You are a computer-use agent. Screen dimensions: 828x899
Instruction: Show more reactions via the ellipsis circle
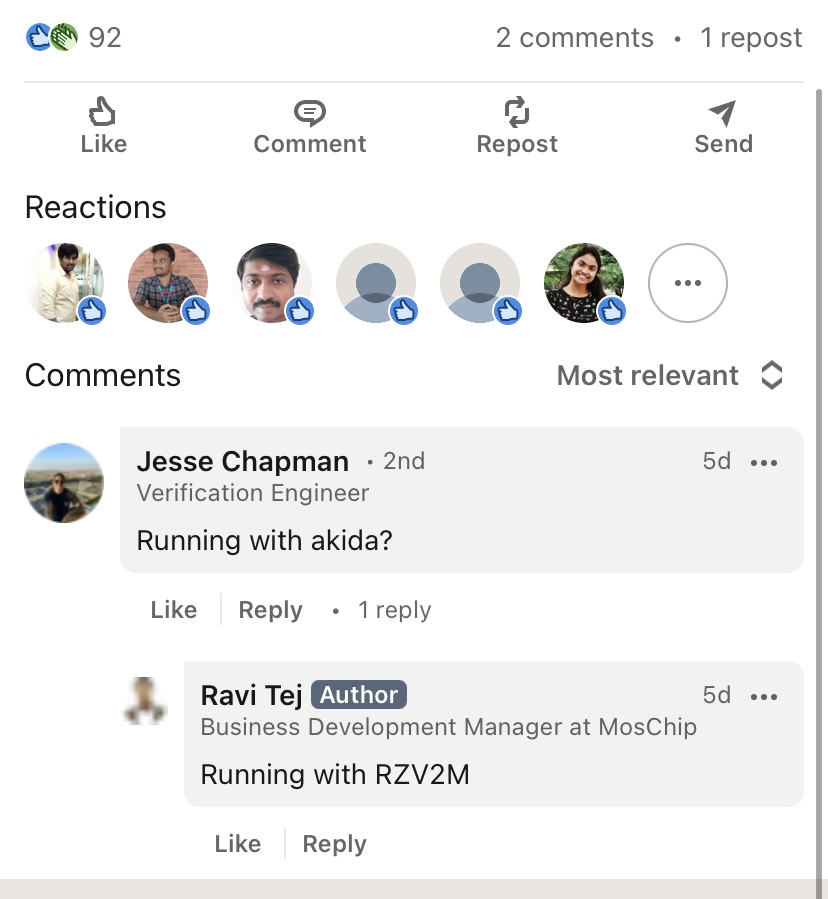[x=688, y=283]
